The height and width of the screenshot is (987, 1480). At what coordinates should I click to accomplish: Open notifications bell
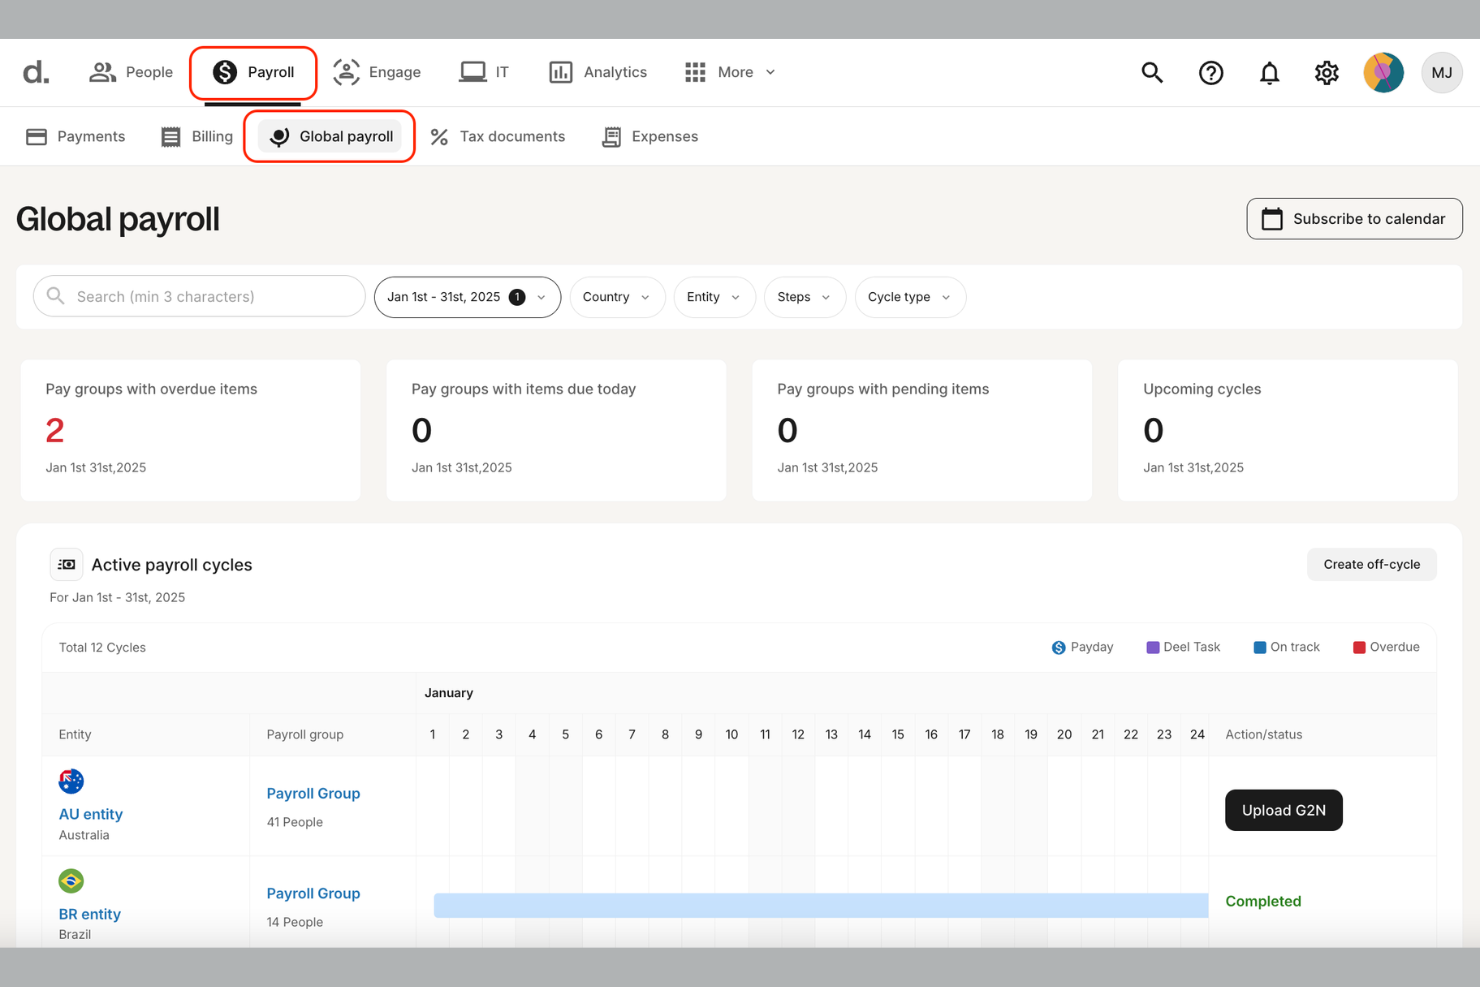coord(1269,73)
